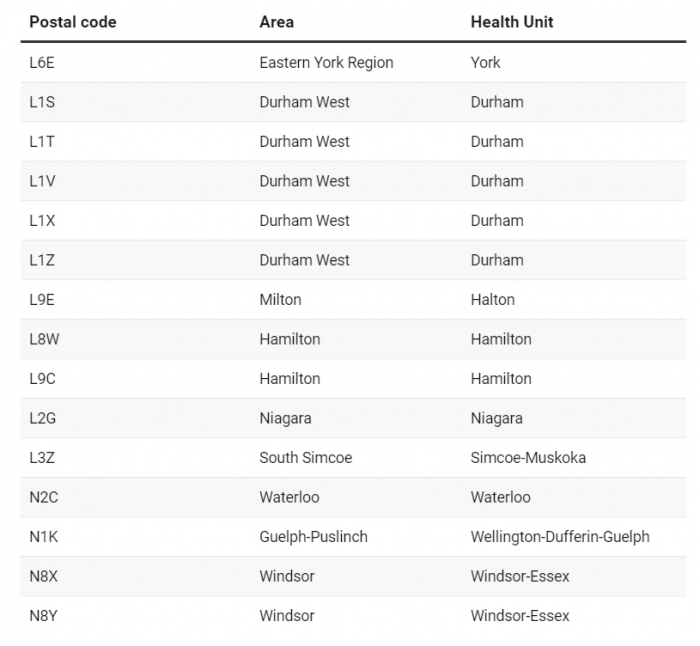Click the L1V postal code cell
700x646 pixels.
point(42,181)
